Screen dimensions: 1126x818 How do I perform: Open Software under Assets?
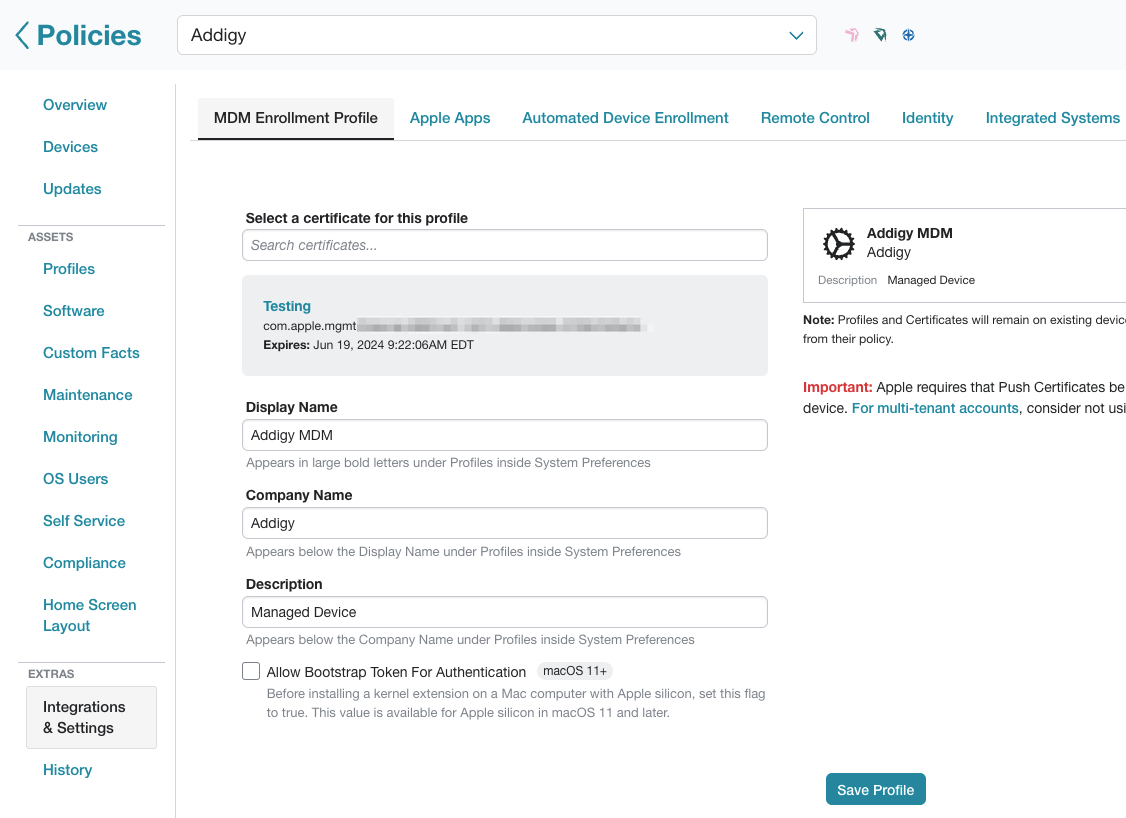pos(73,311)
